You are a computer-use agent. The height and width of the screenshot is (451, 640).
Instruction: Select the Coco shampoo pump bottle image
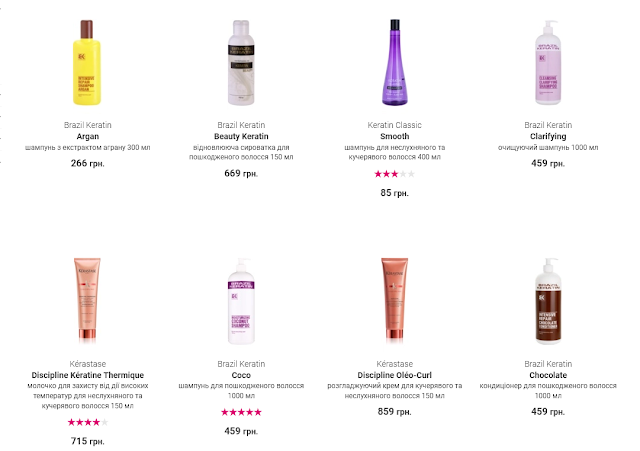241,301
